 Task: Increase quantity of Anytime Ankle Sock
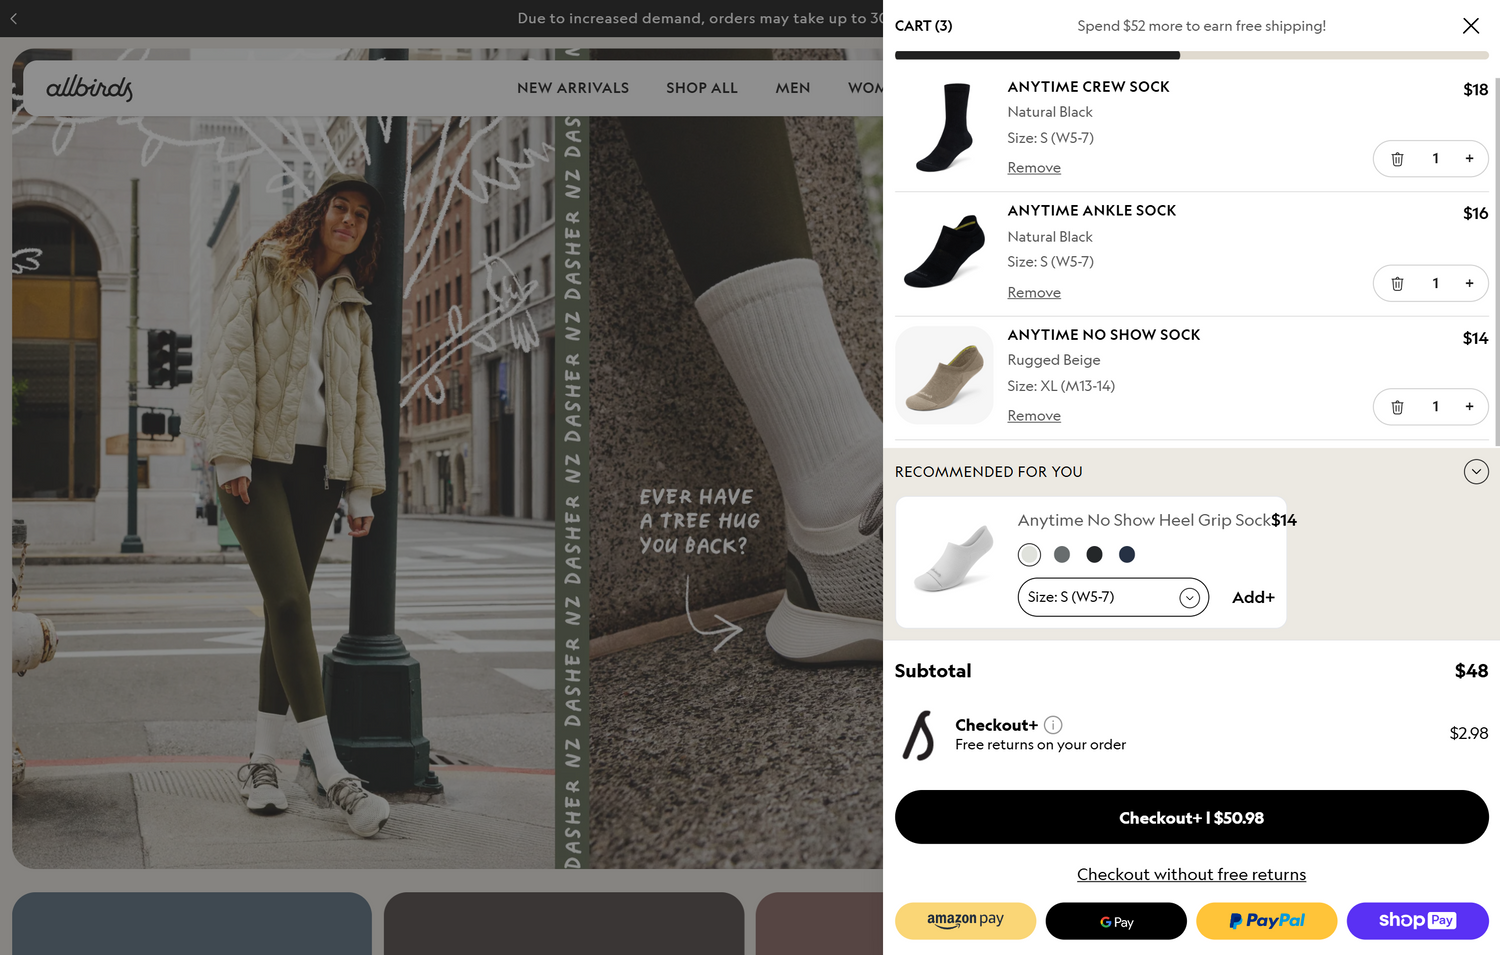point(1469,284)
